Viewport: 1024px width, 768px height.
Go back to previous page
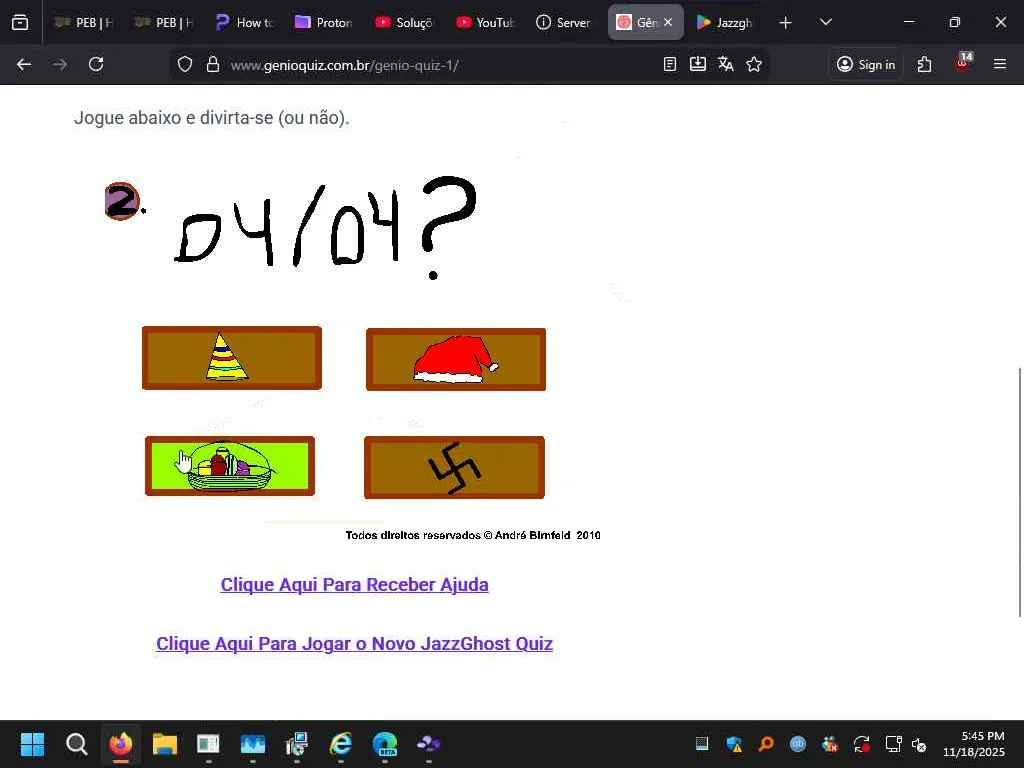[24, 64]
